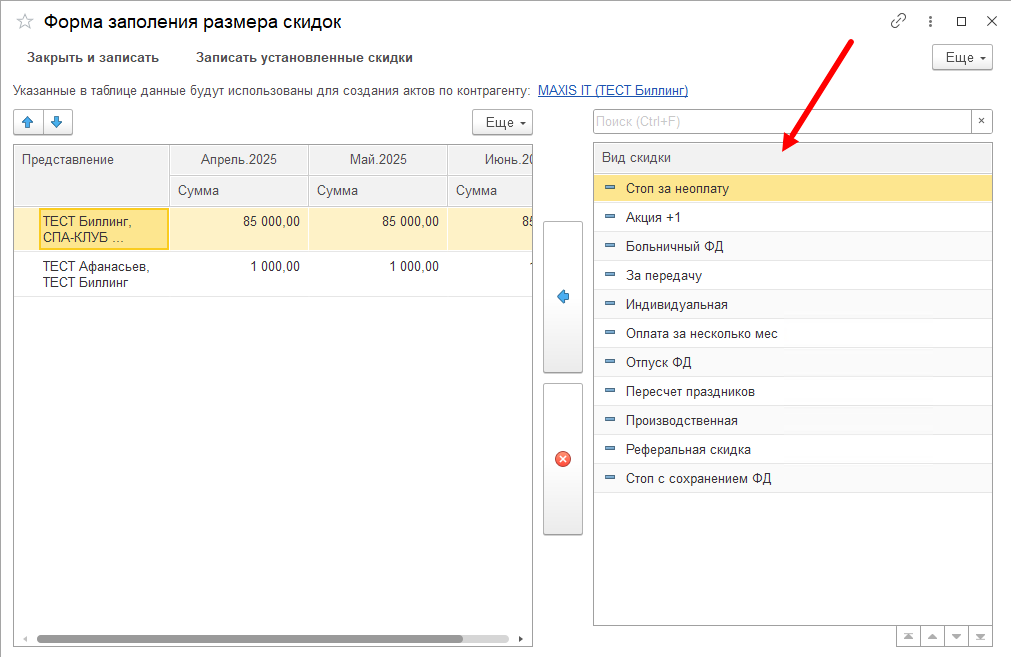Click the dash icon beside Отпуск ФД
1011x657 pixels.
click(610, 362)
